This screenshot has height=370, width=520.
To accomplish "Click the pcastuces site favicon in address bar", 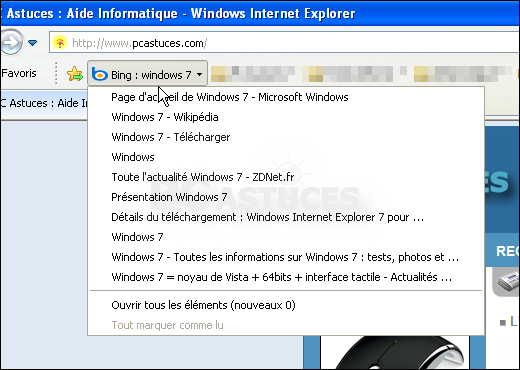I will [x=60, y=43].
